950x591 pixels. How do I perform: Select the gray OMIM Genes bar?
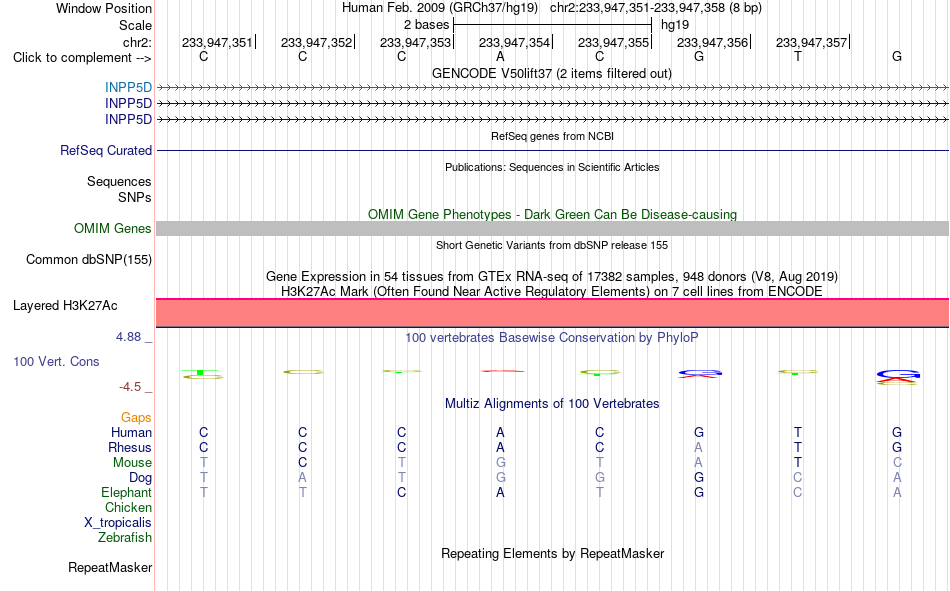pos(552,229)
